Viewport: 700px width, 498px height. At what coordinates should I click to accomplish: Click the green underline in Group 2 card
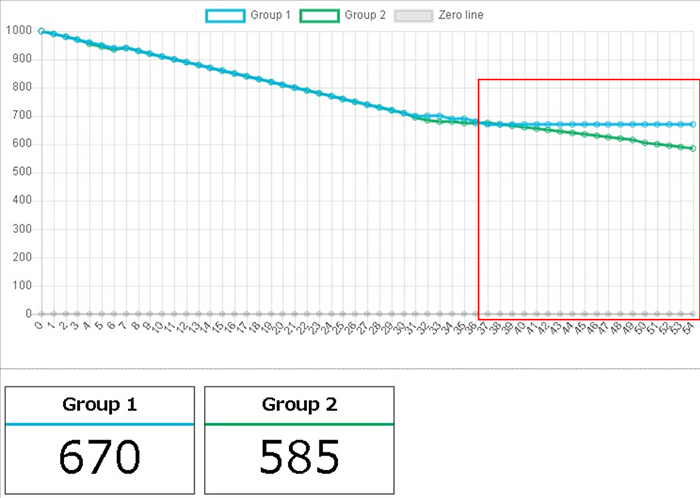click(299, 425)
